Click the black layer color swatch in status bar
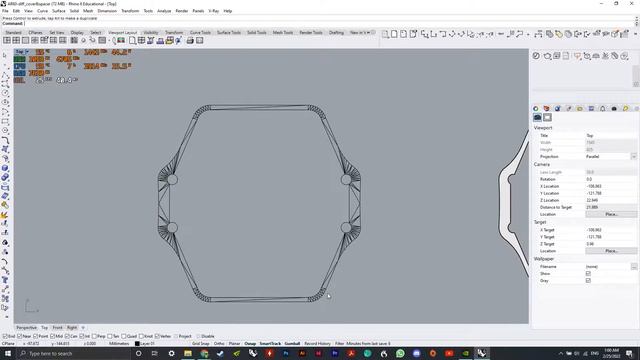This screenshot has width=640, height=360. 137,344
